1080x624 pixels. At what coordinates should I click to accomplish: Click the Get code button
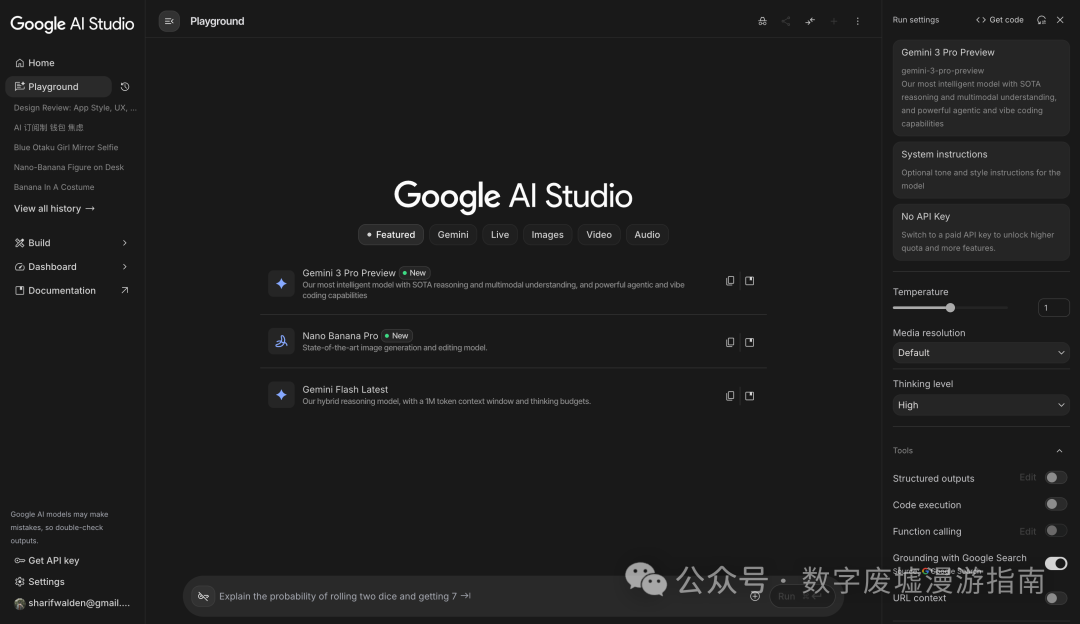(999, 20)
